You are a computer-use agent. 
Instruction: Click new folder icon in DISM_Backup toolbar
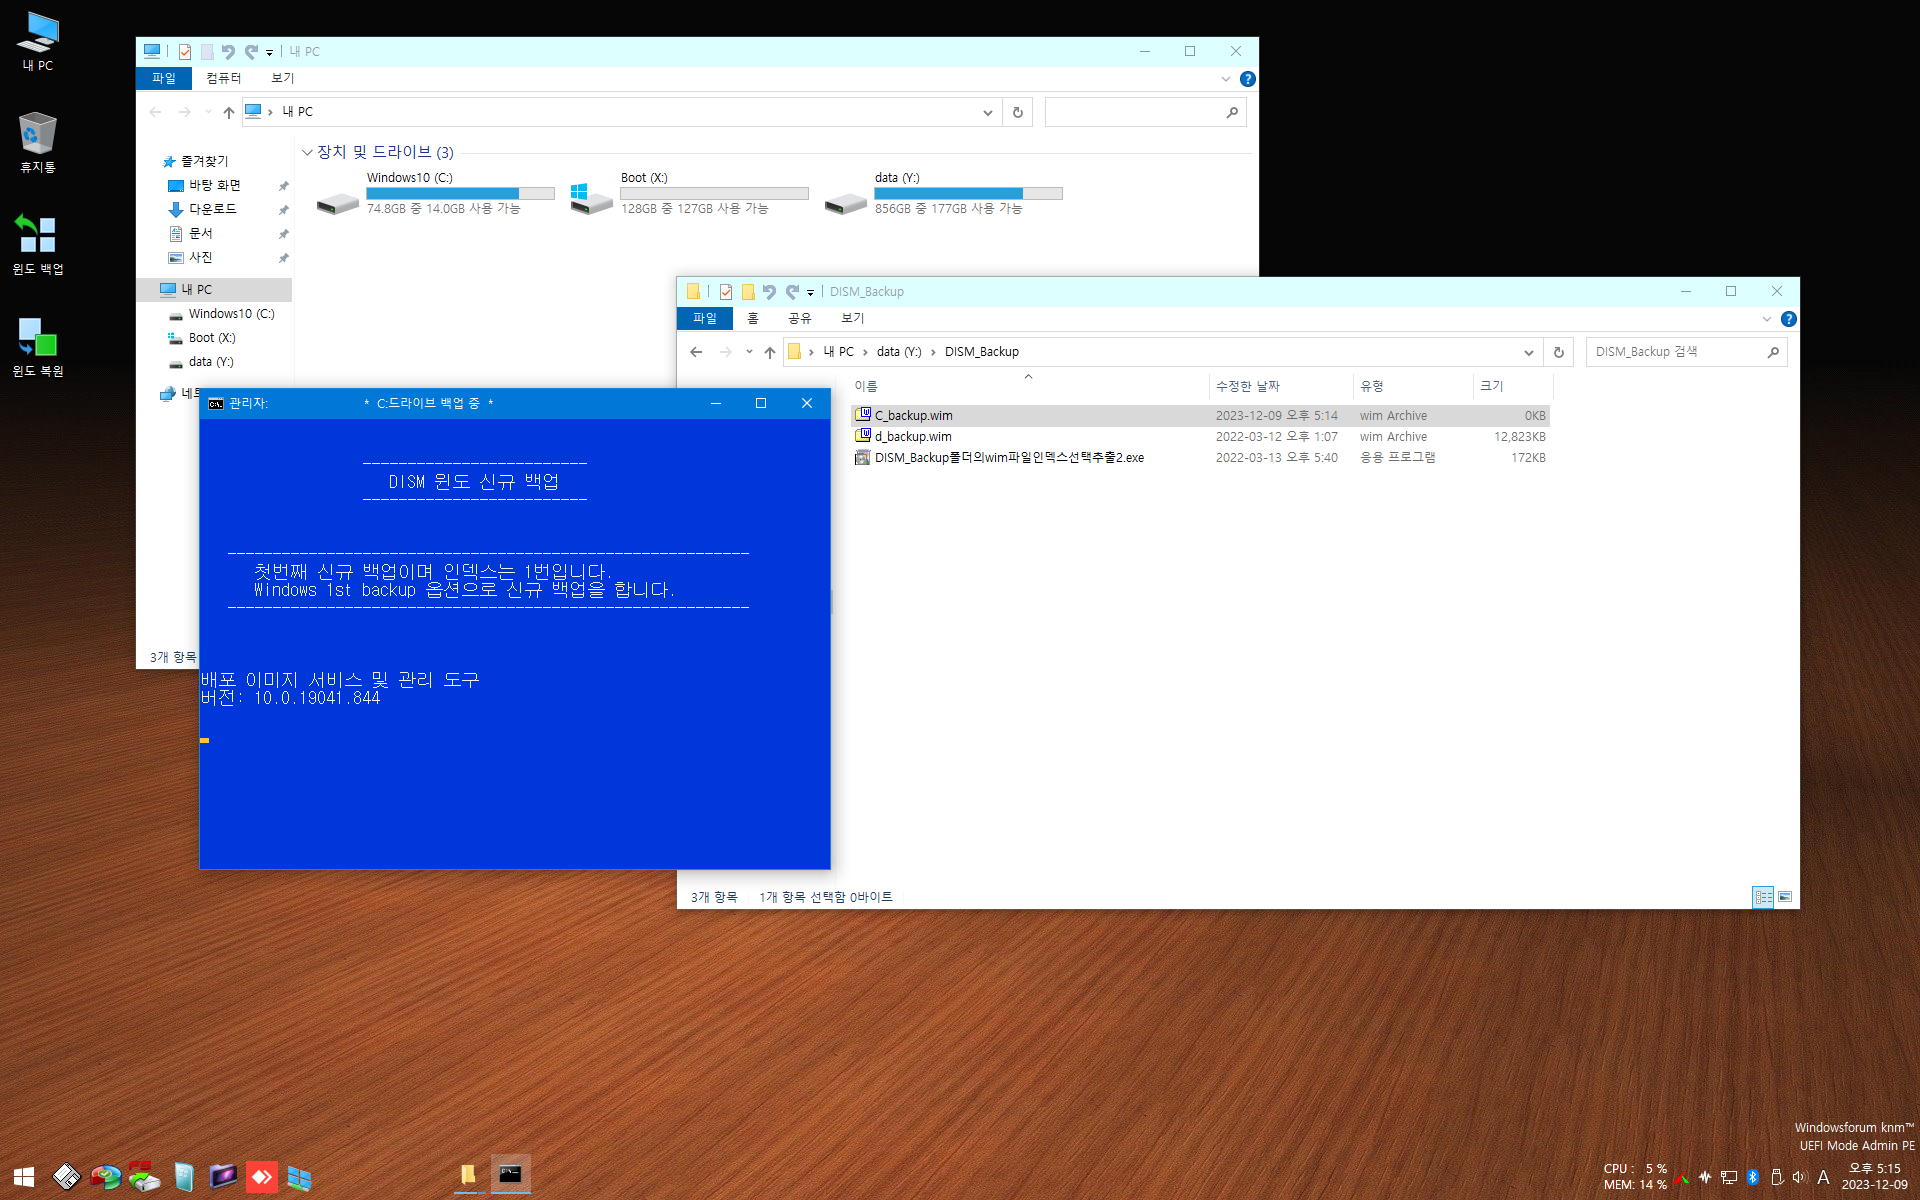click(x=747, y=292)
